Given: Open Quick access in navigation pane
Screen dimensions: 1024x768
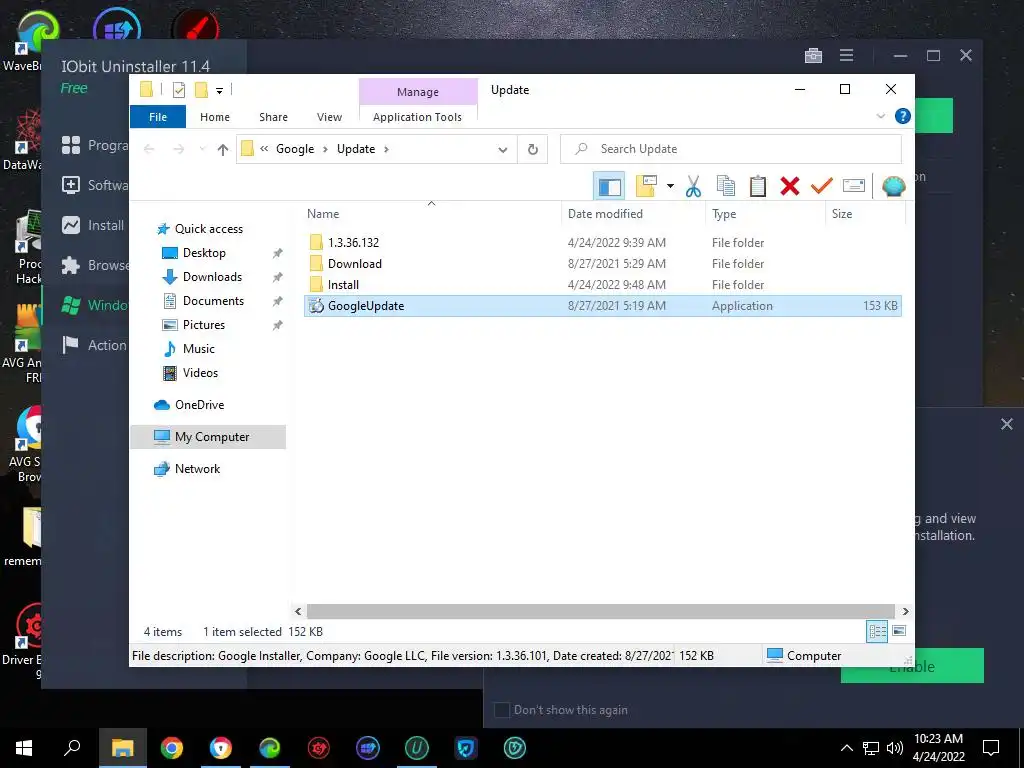Looking at the screenshot, I should 208,229.
